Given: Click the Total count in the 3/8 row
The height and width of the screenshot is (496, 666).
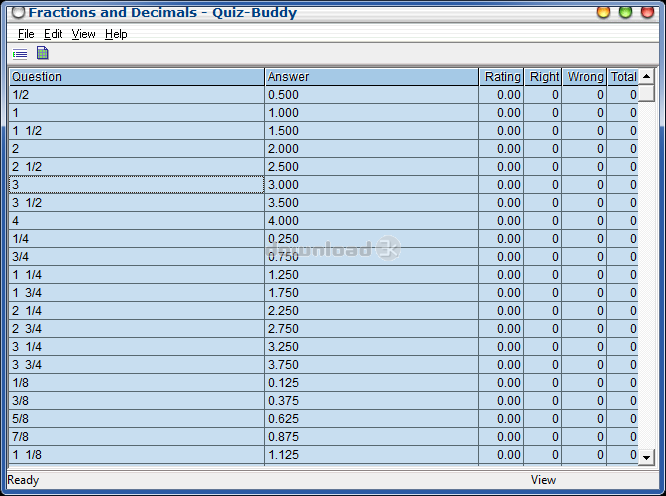Looking at the screenshot, I should tap(623, 400).
